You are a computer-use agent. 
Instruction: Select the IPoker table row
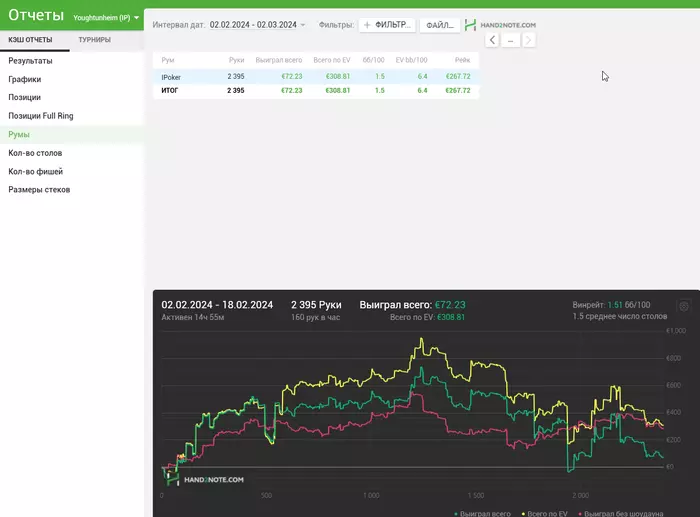click(x=316, y=76)
